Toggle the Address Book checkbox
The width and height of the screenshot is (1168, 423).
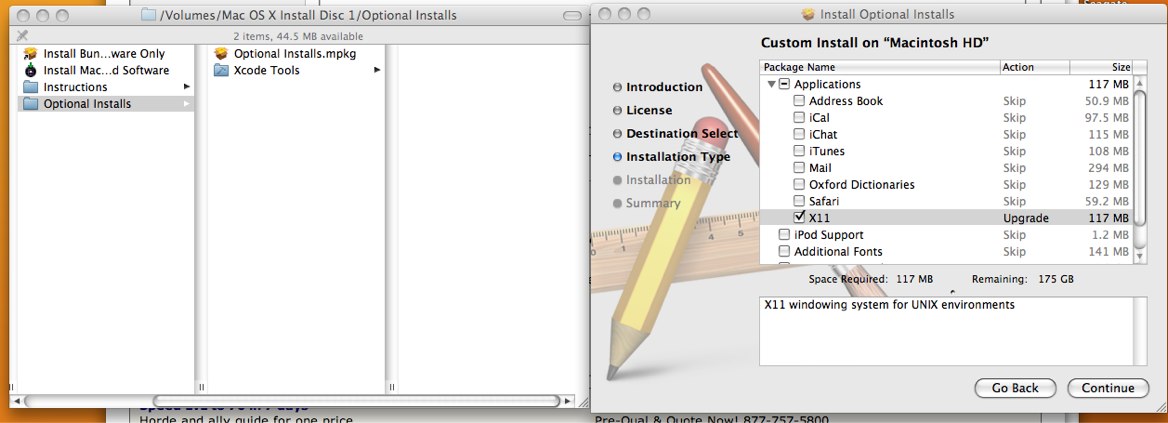[799, 101]
